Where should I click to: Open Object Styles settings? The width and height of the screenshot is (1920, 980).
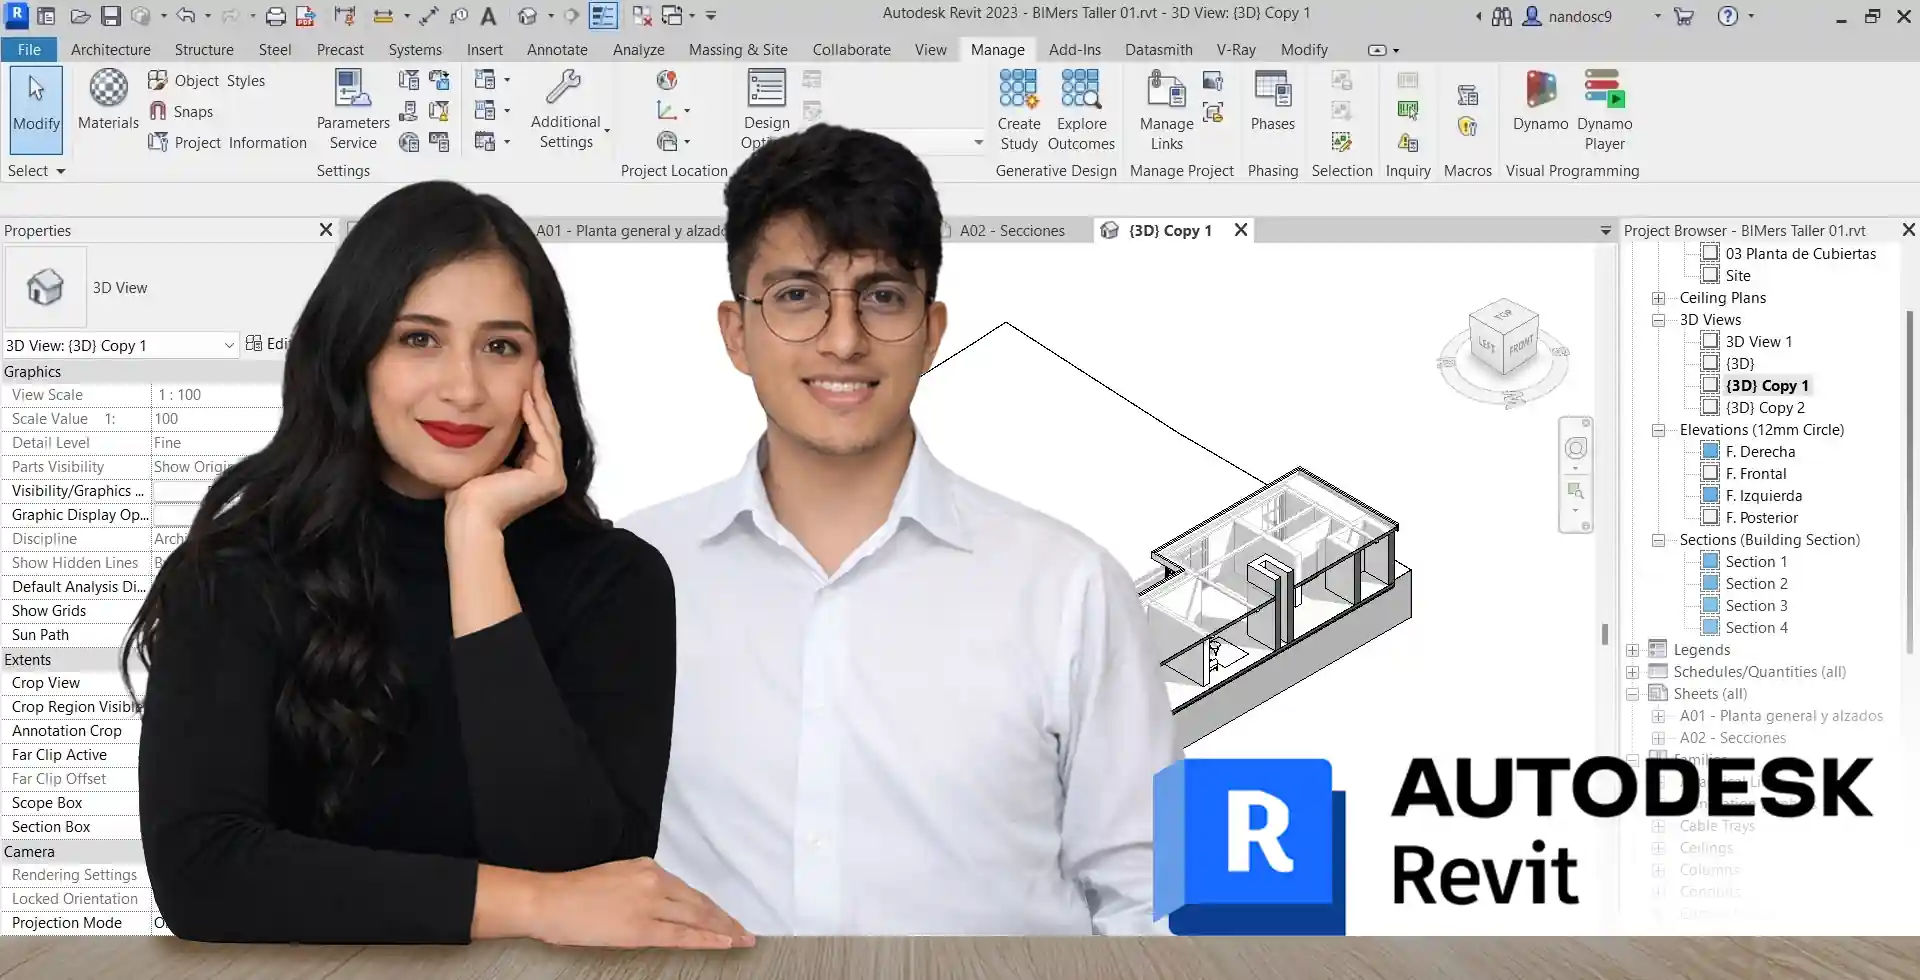coord(207,81)
